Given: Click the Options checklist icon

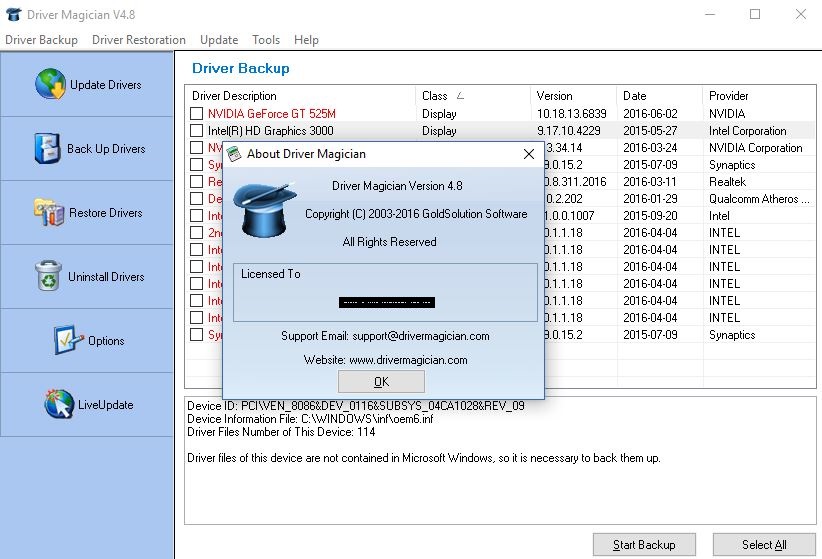Looking at the screenshot, I should [x=68, y=340].
